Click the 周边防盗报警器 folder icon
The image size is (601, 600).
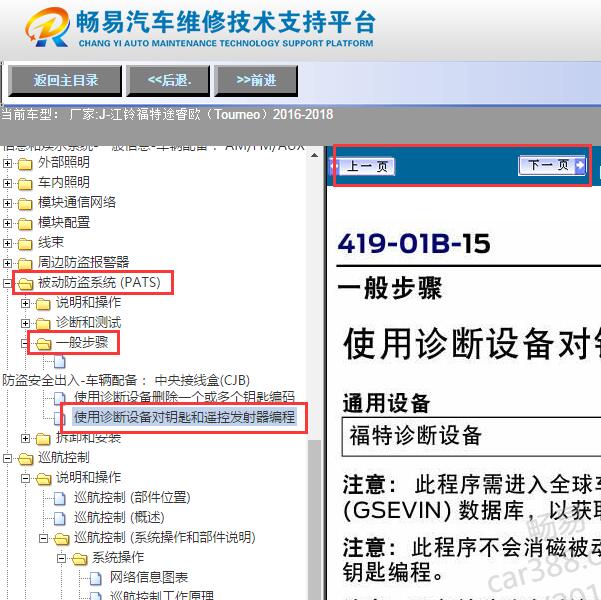(x=25, y=264)
